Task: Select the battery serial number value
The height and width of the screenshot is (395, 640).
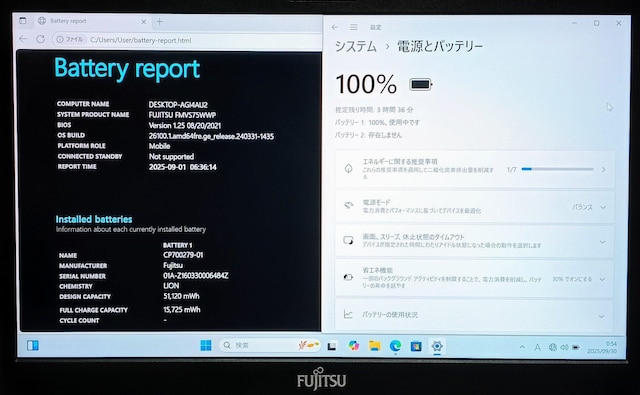Action: (196, 275)
